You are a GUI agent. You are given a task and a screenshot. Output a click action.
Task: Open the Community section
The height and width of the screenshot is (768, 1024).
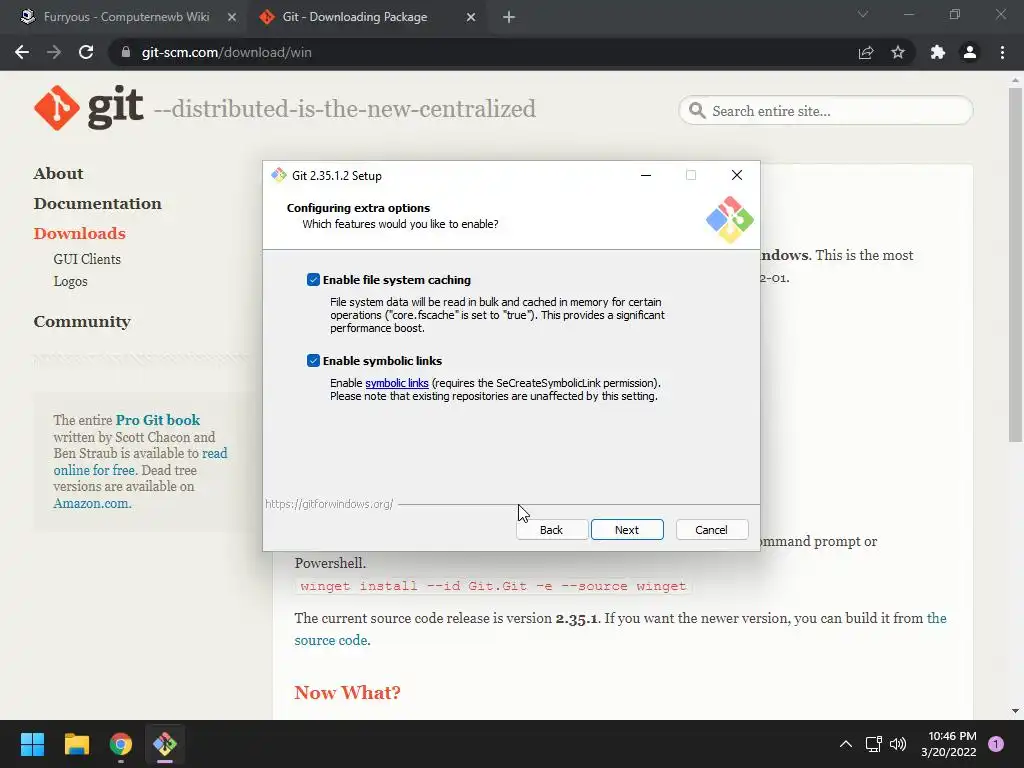tap(82, 321)
